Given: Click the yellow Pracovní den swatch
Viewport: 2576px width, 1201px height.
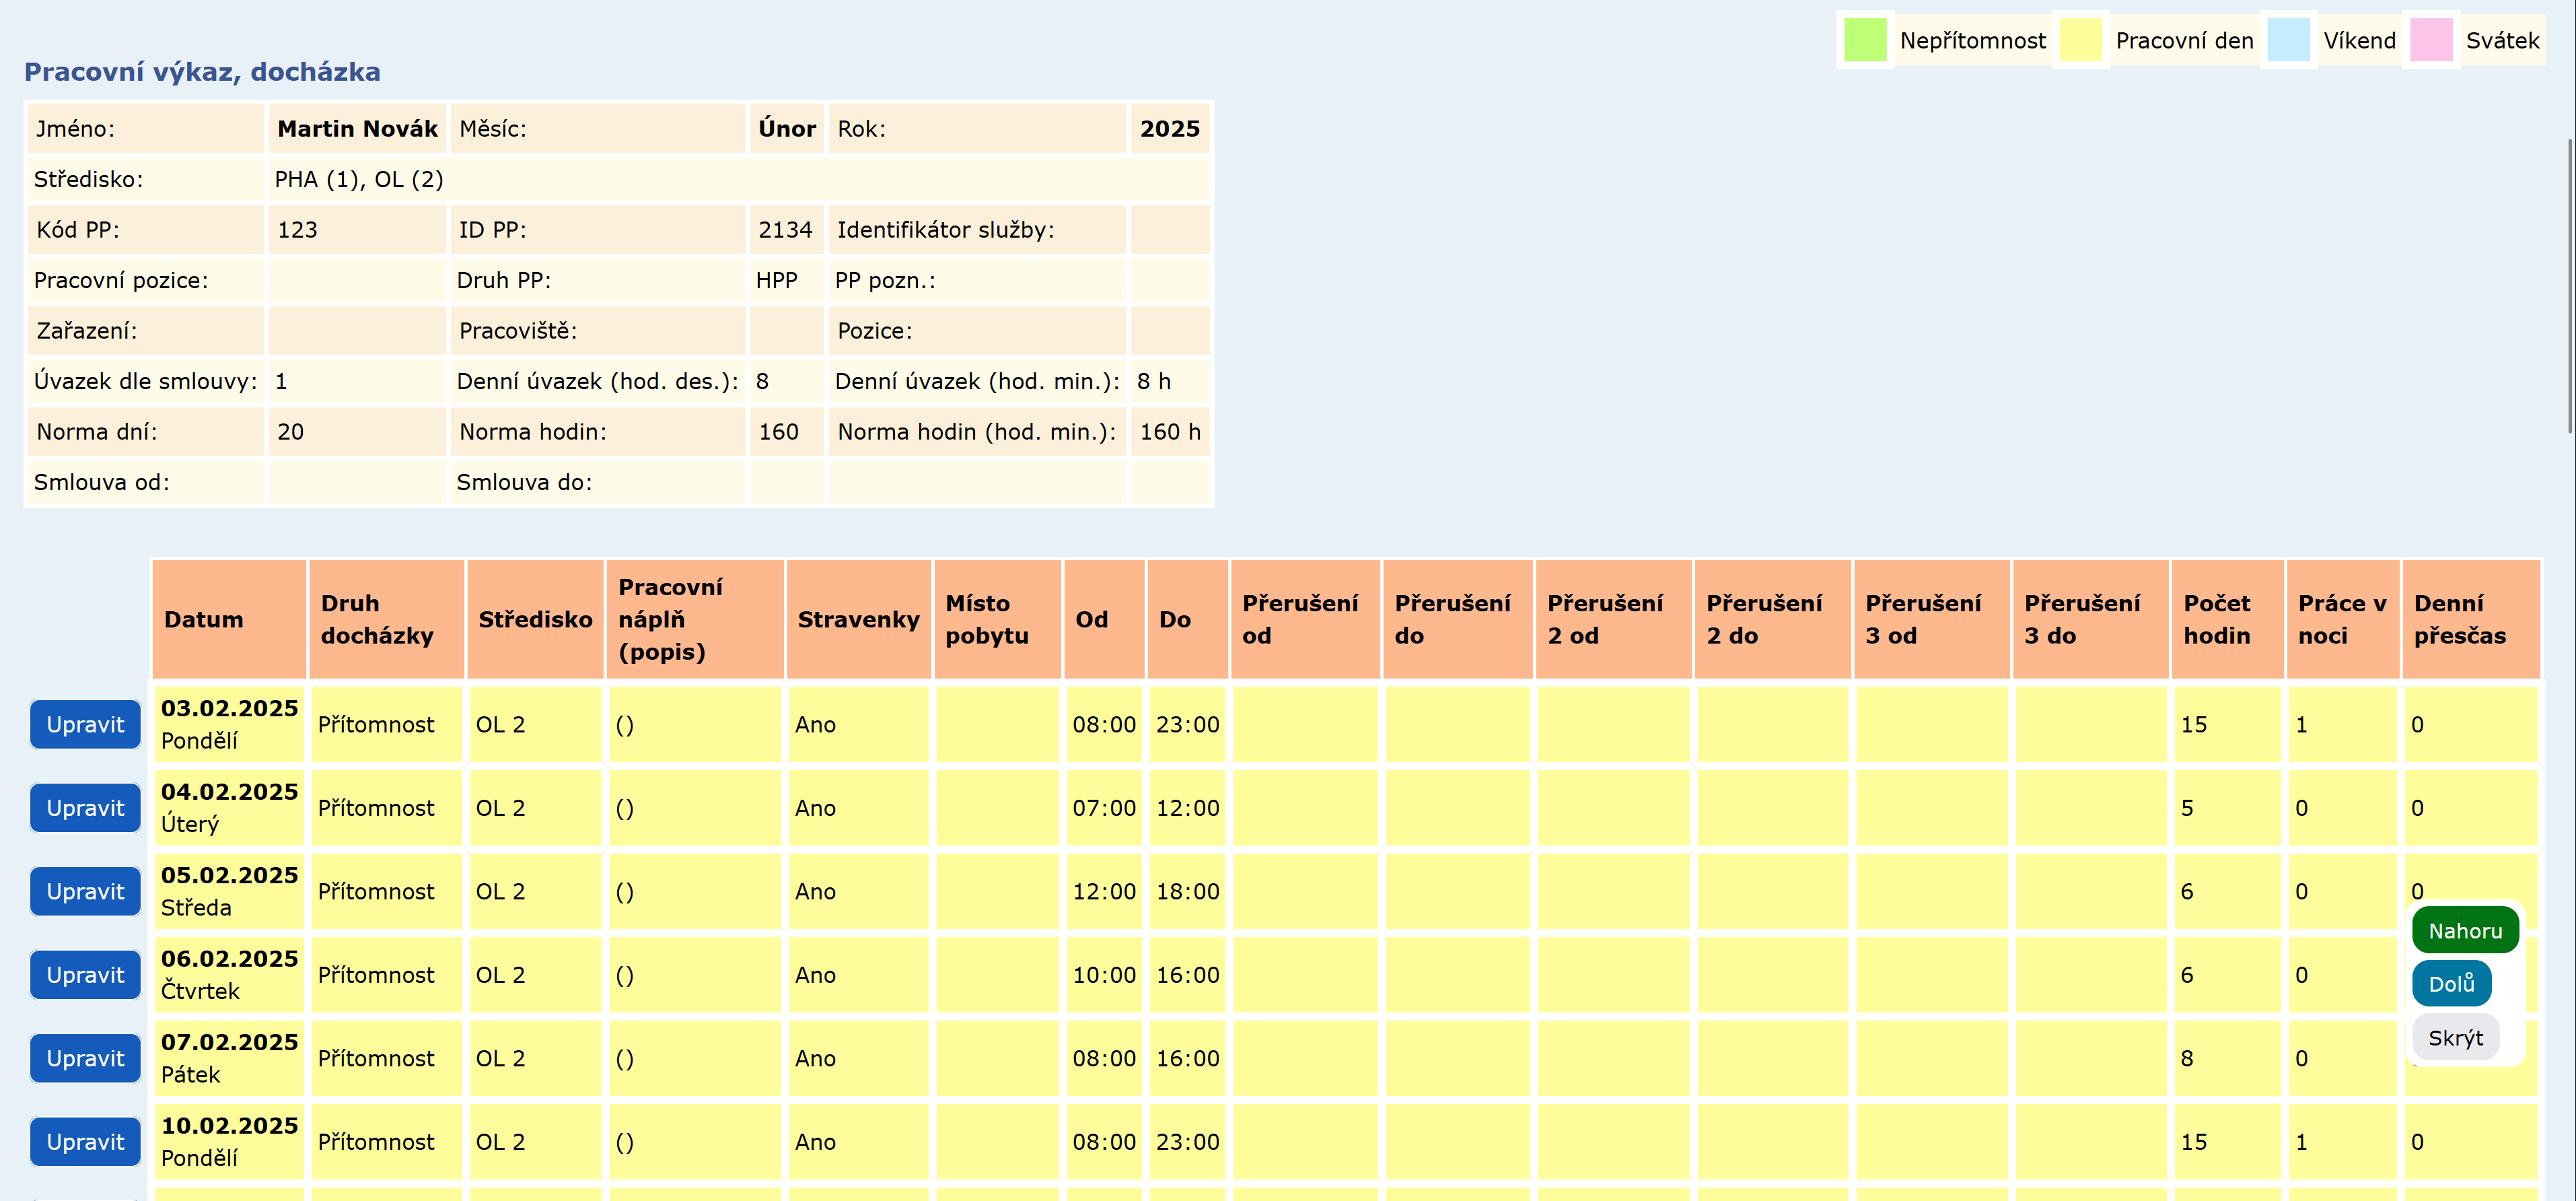Looking at the screenshot, I should (x=2080, y=40).
